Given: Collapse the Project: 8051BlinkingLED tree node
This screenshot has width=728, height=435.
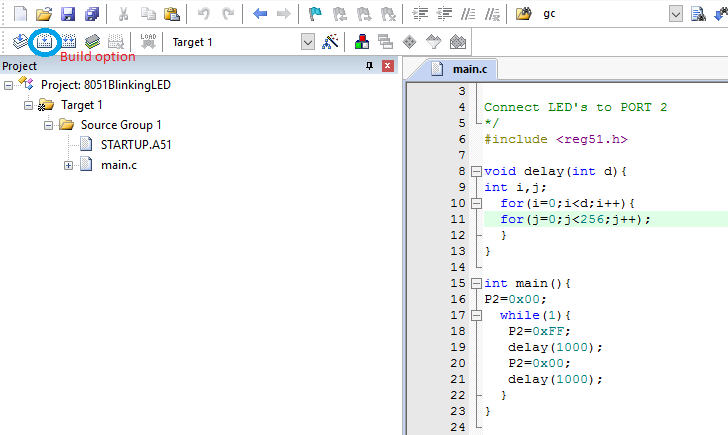Looking at the screenshot, I should 8,85.
